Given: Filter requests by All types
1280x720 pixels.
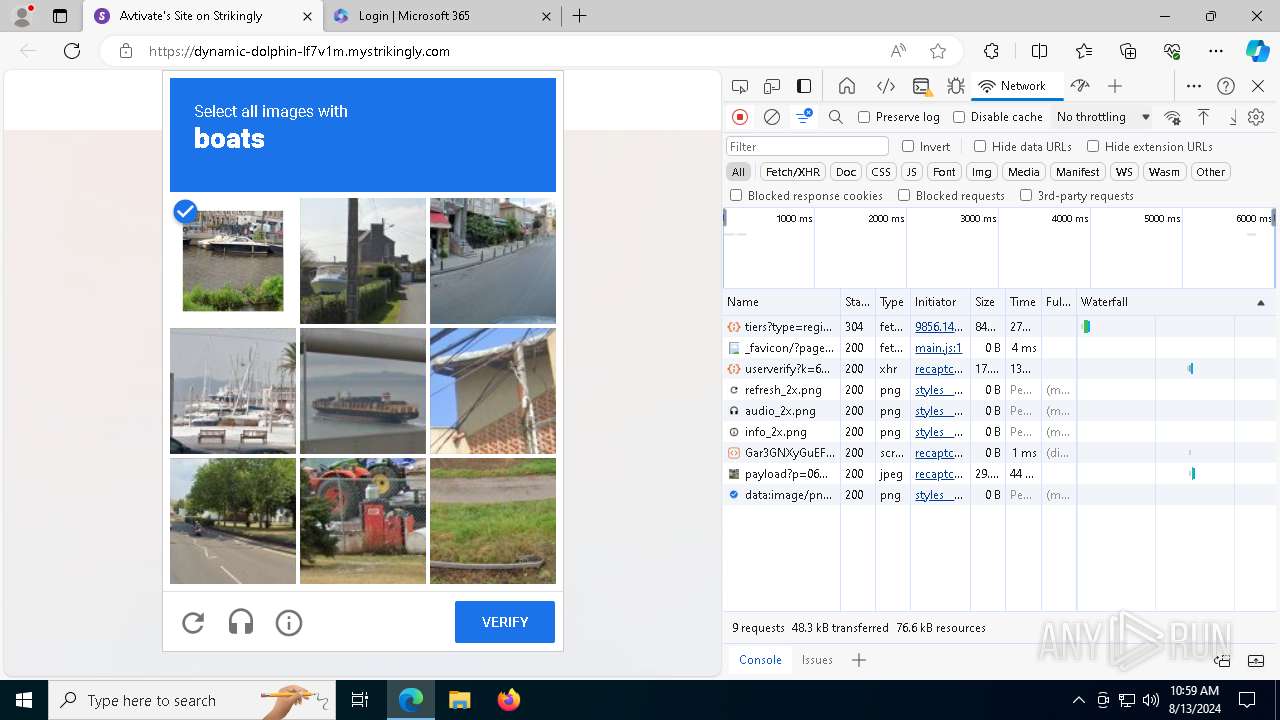Looking at the screenshot, I should [x=738, y=172].
